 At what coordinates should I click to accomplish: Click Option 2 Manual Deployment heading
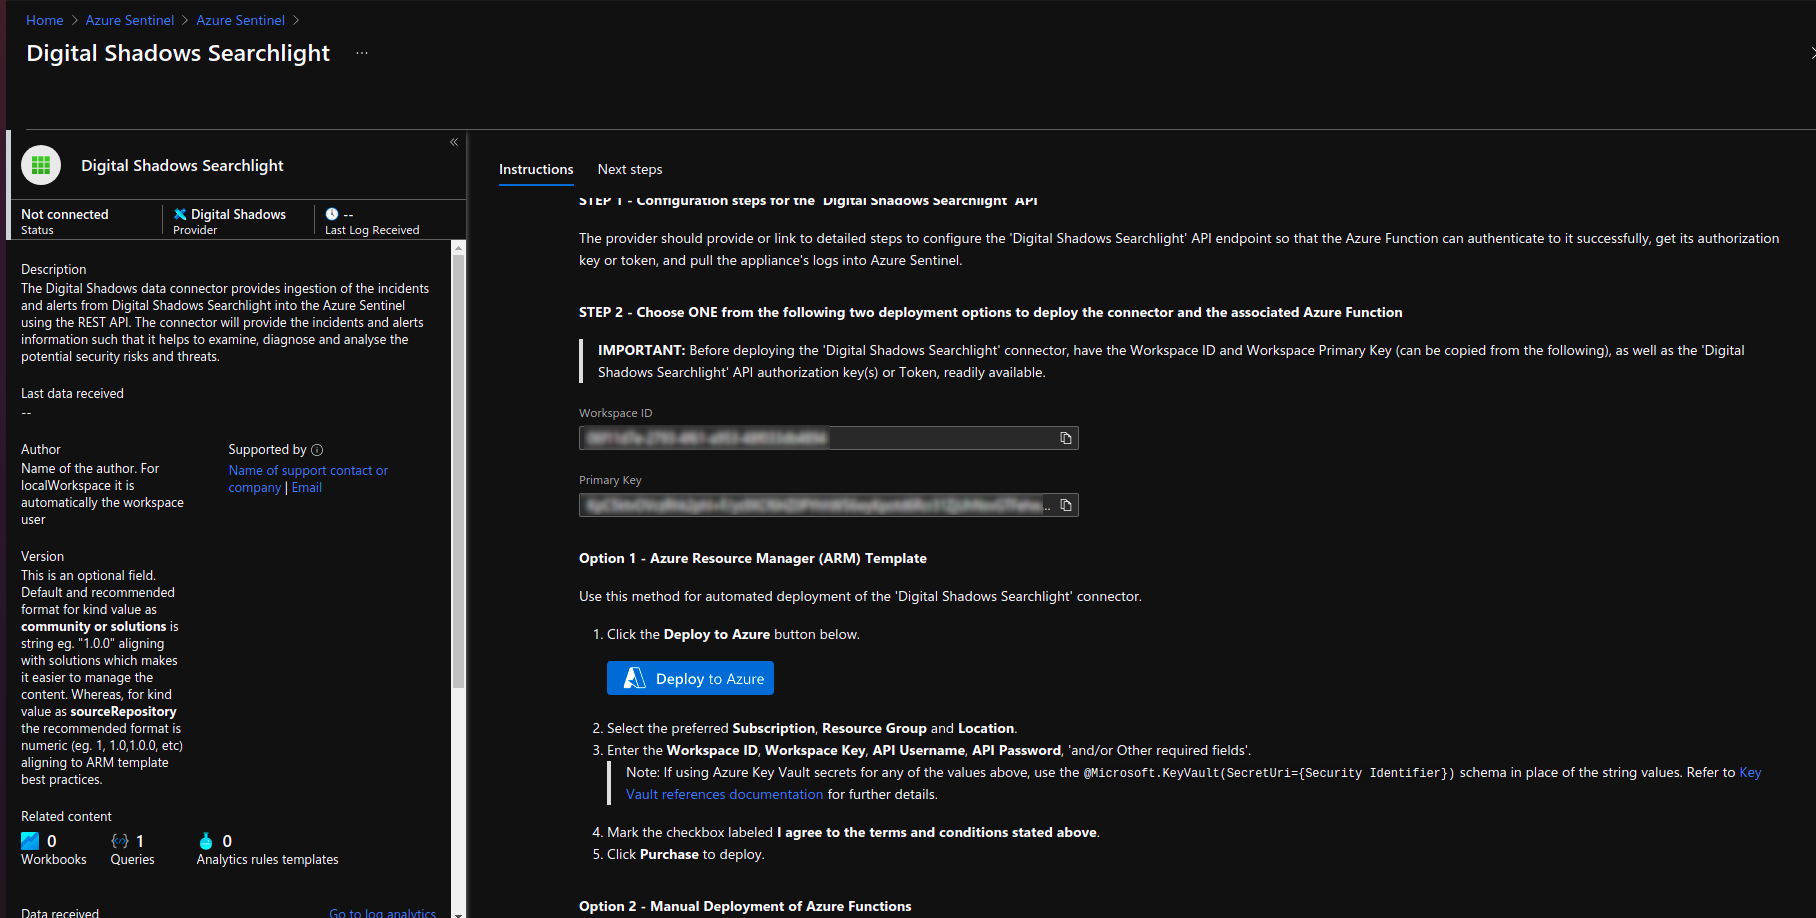click(x=745, y=906)
